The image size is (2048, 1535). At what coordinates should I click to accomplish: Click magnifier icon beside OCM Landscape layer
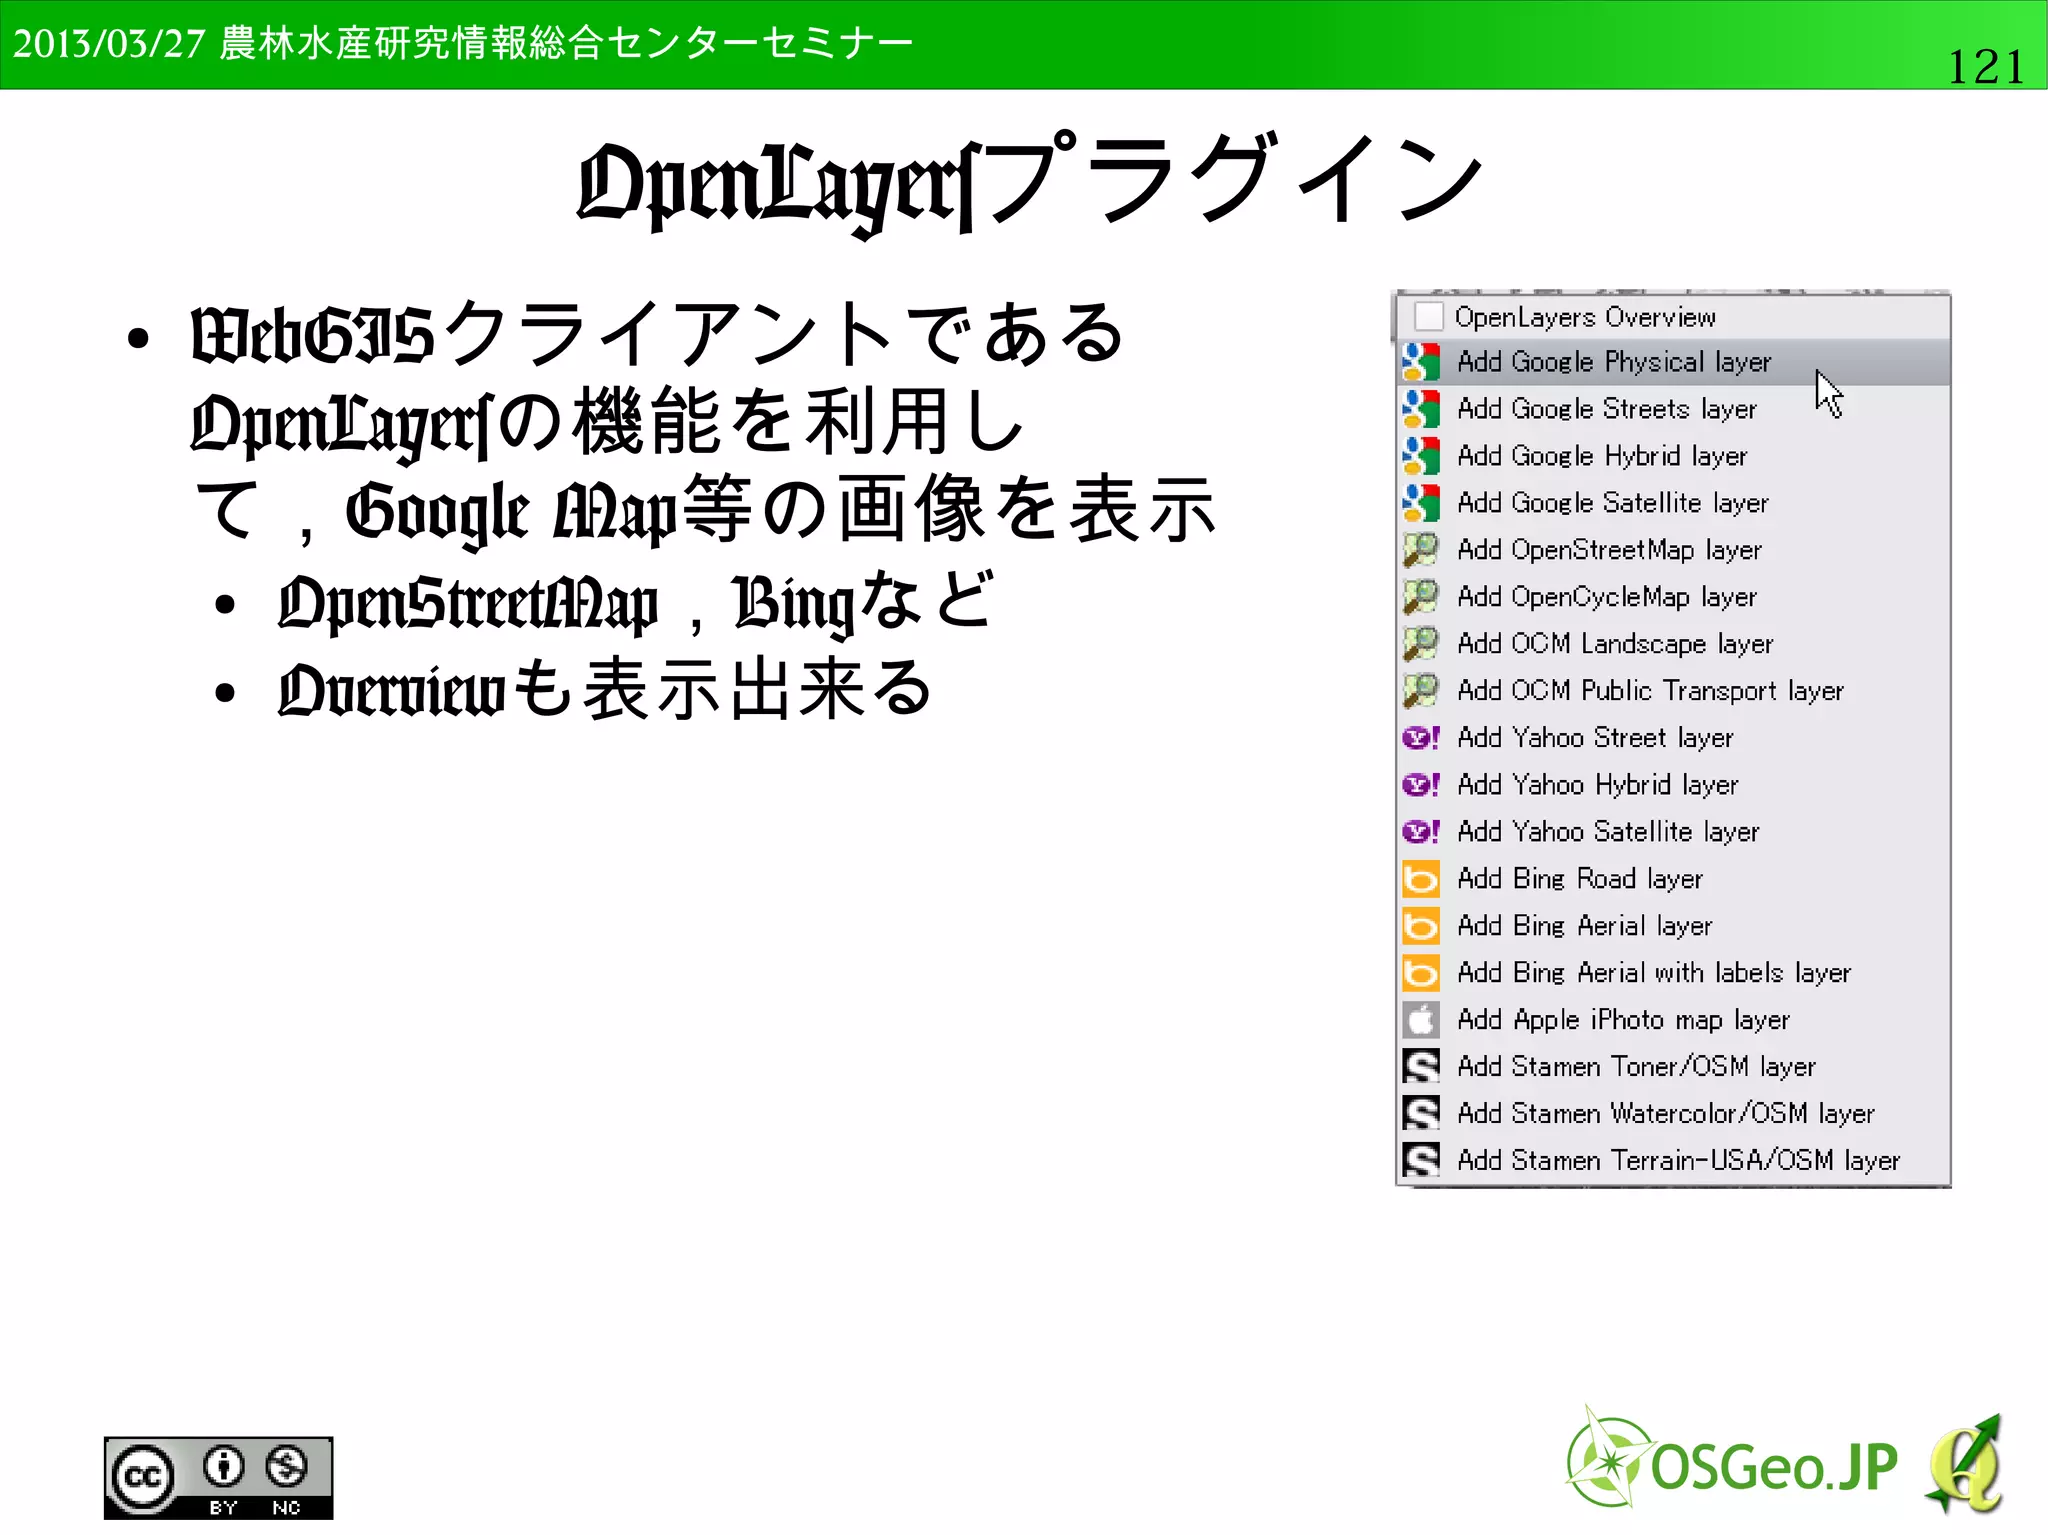[1421, 644]
